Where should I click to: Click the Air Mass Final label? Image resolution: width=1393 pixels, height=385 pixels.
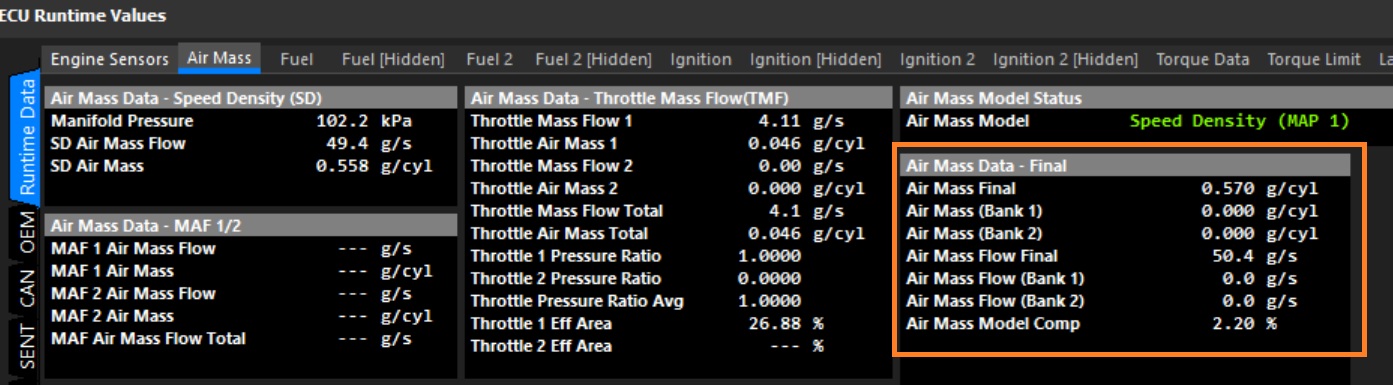(x=960, y=188)
